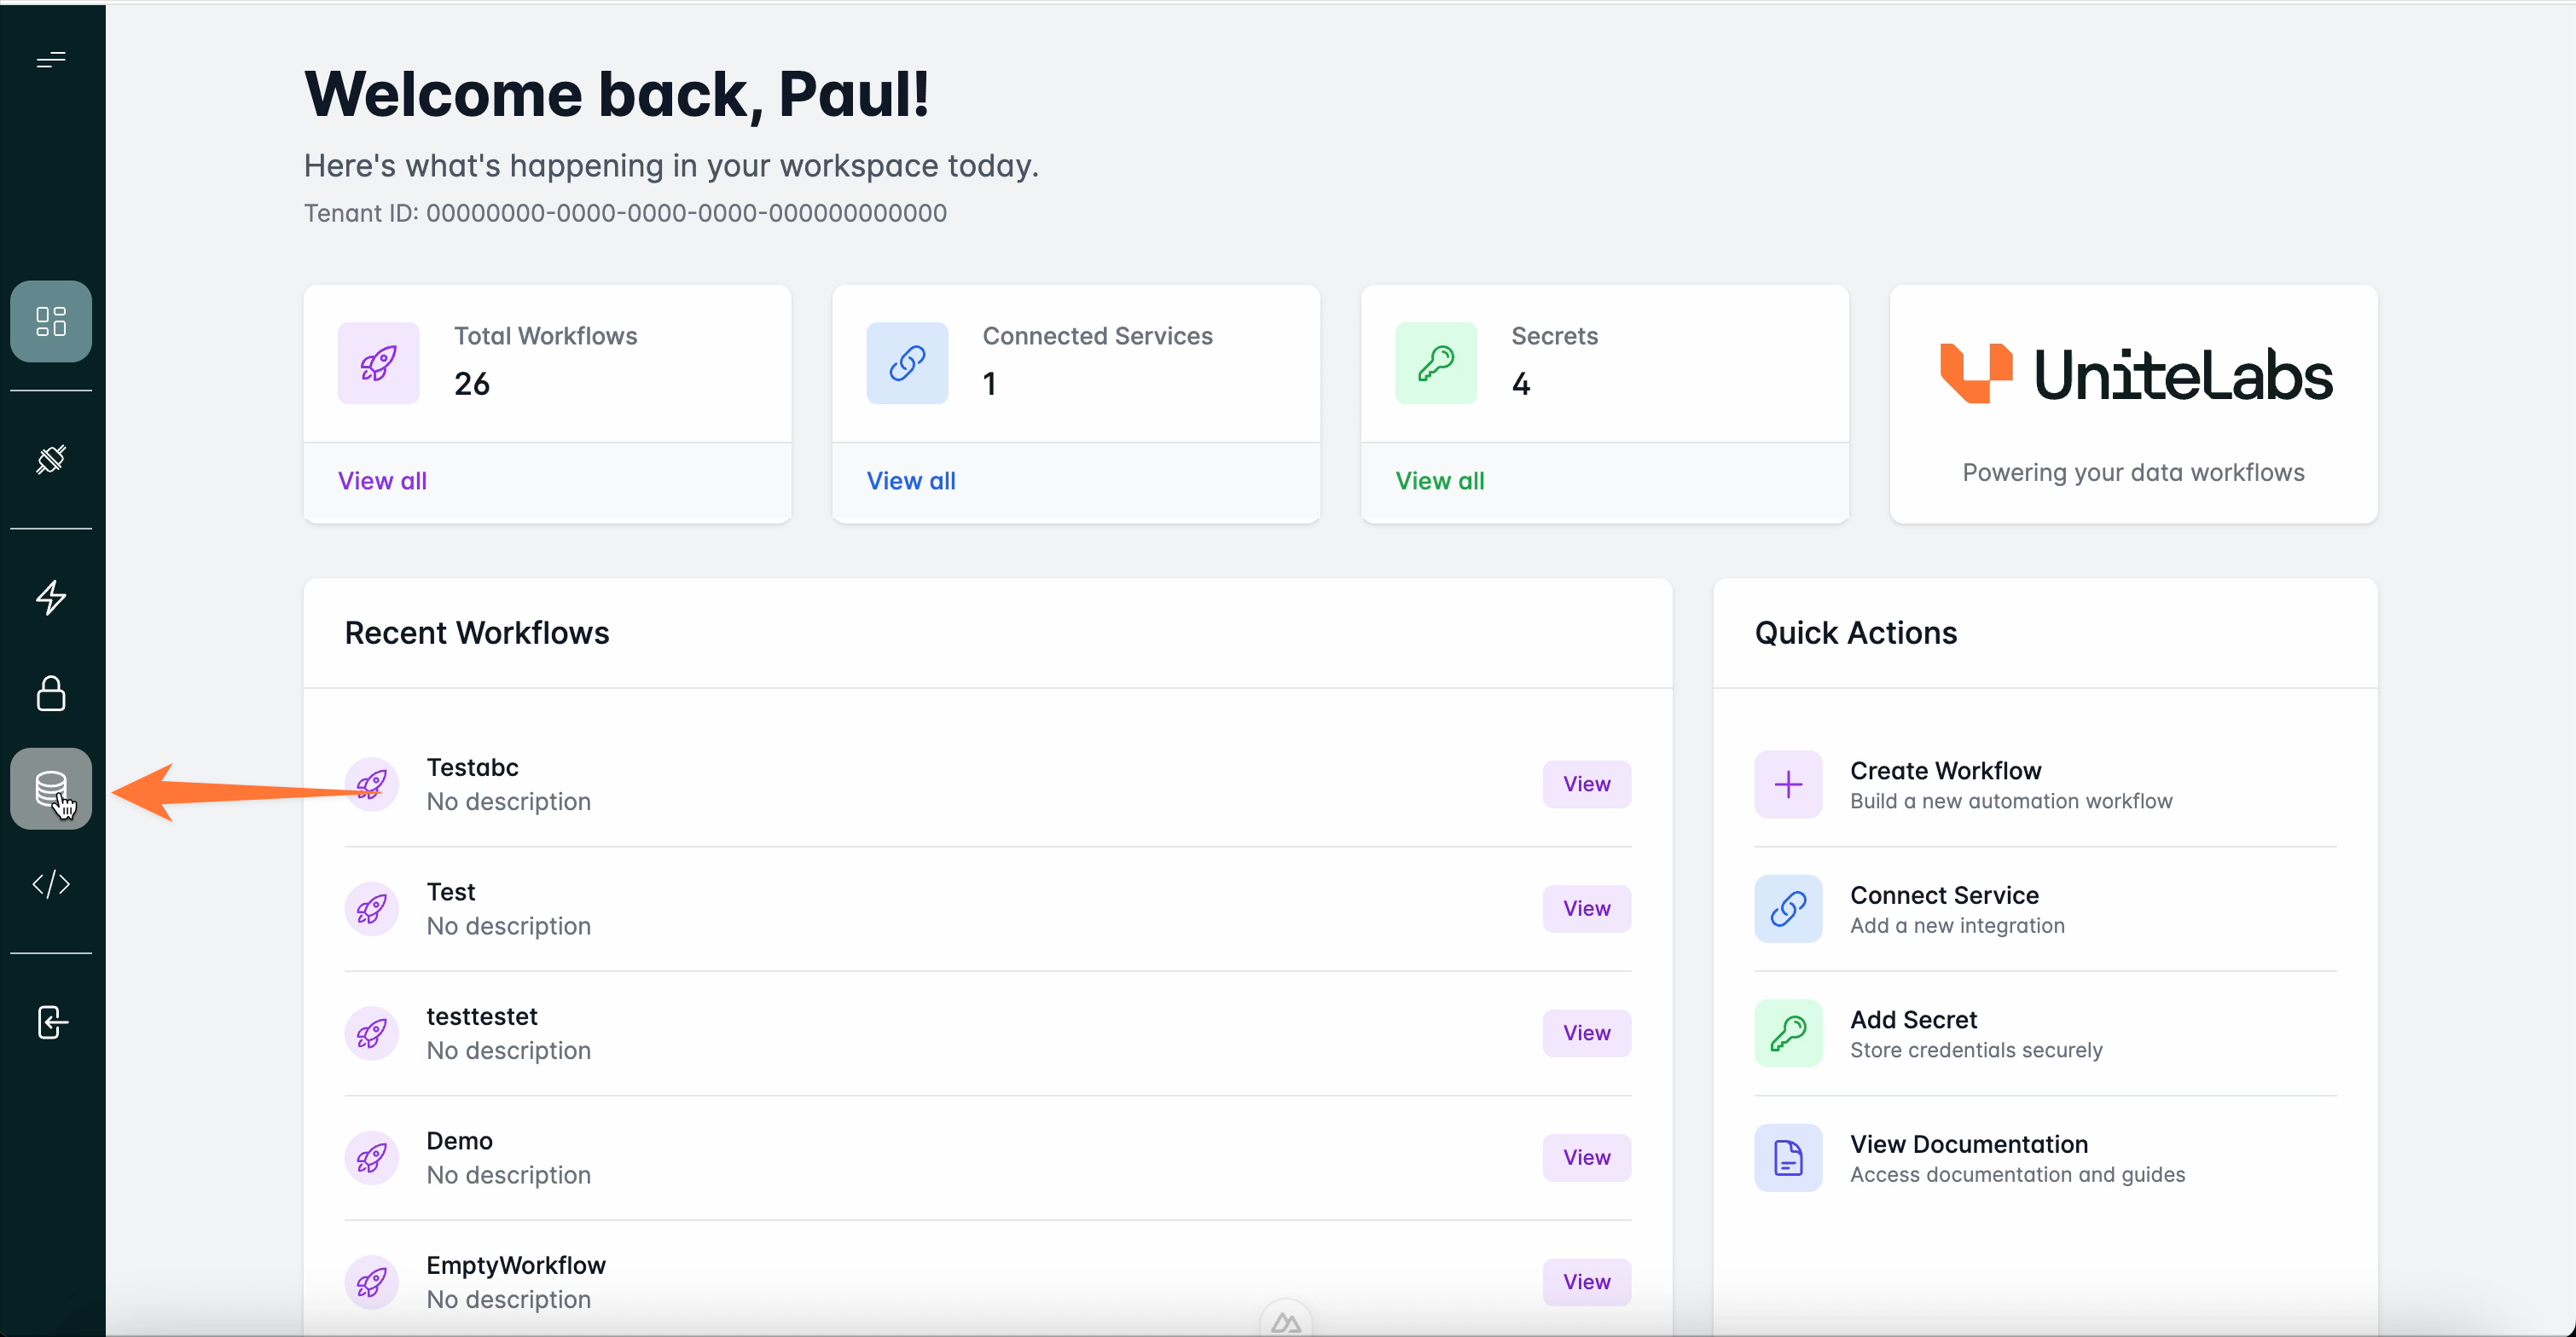The image size is (2576, 1337).
Task: Click 'Store credentials securely' text
Action: click(1976, 1051)
